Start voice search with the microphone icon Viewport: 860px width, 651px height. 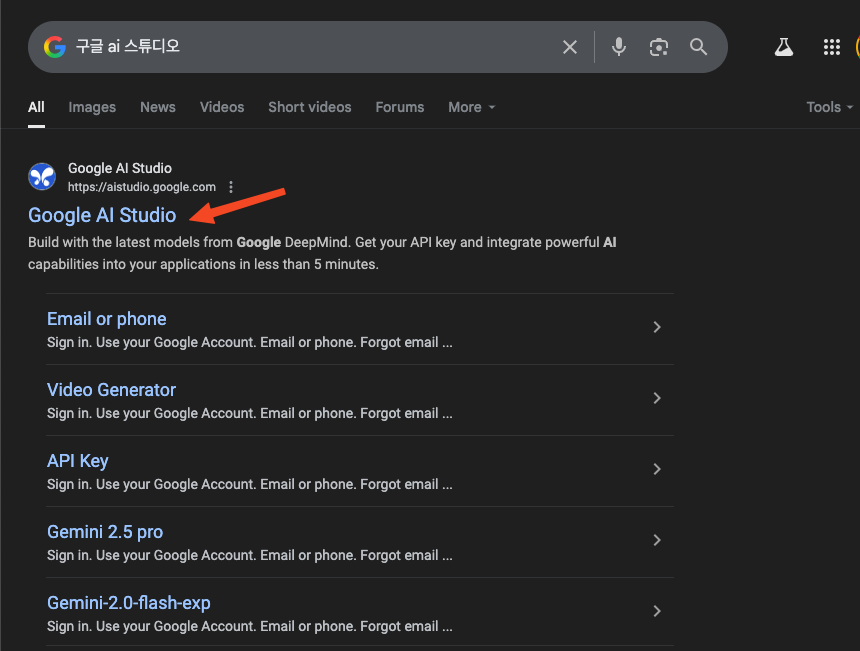pos(619,47)
